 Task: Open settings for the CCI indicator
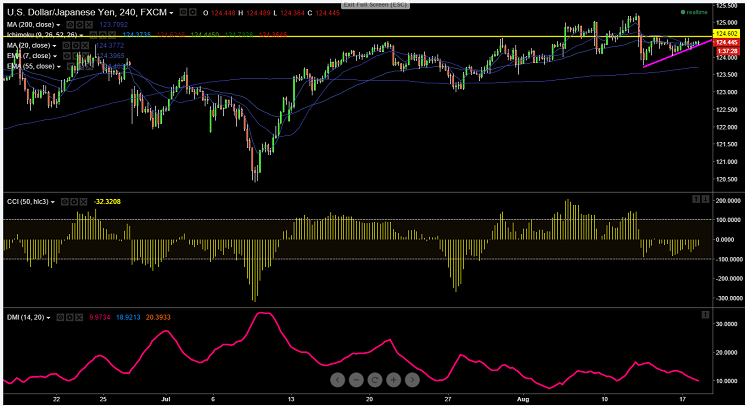(x=76, y=202)
